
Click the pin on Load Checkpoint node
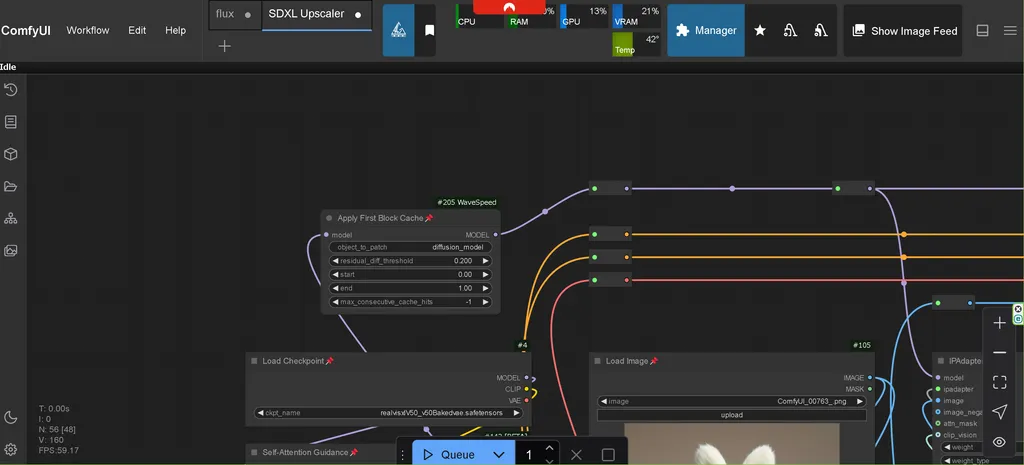pos(329,361)
